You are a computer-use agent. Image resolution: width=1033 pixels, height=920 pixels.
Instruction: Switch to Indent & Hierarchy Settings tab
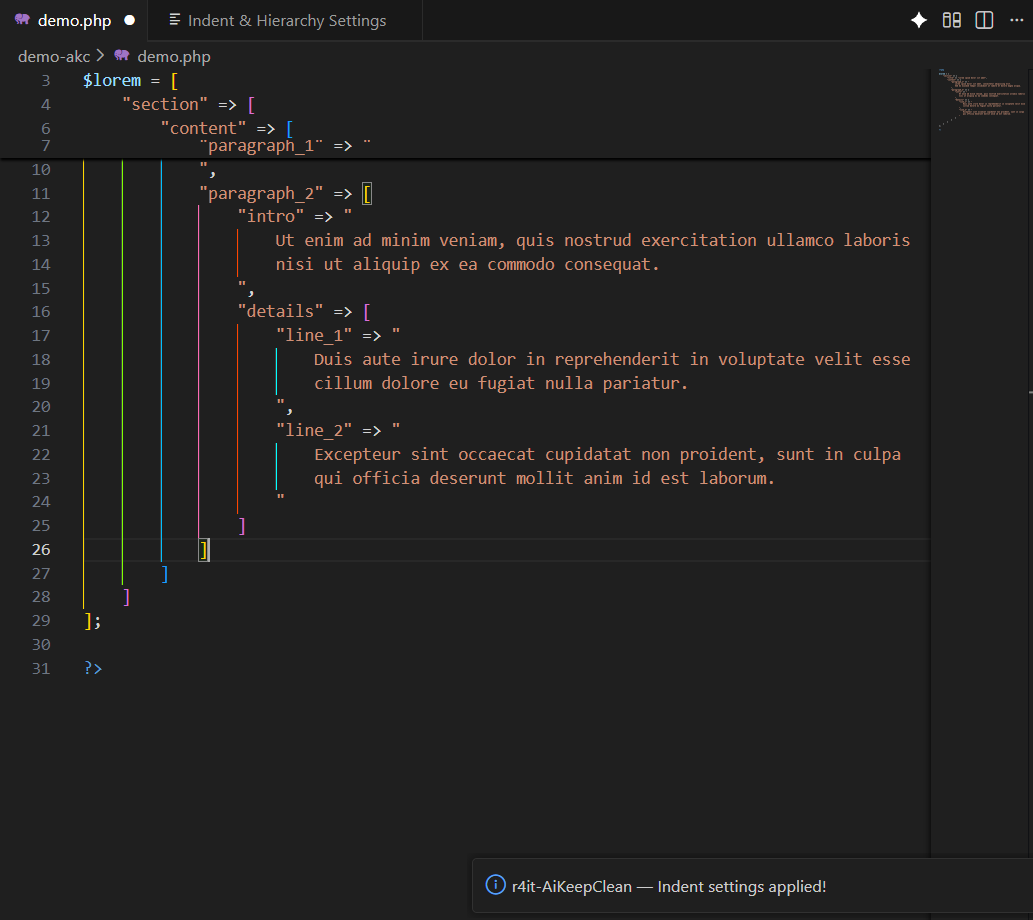(x=283, y=19)
